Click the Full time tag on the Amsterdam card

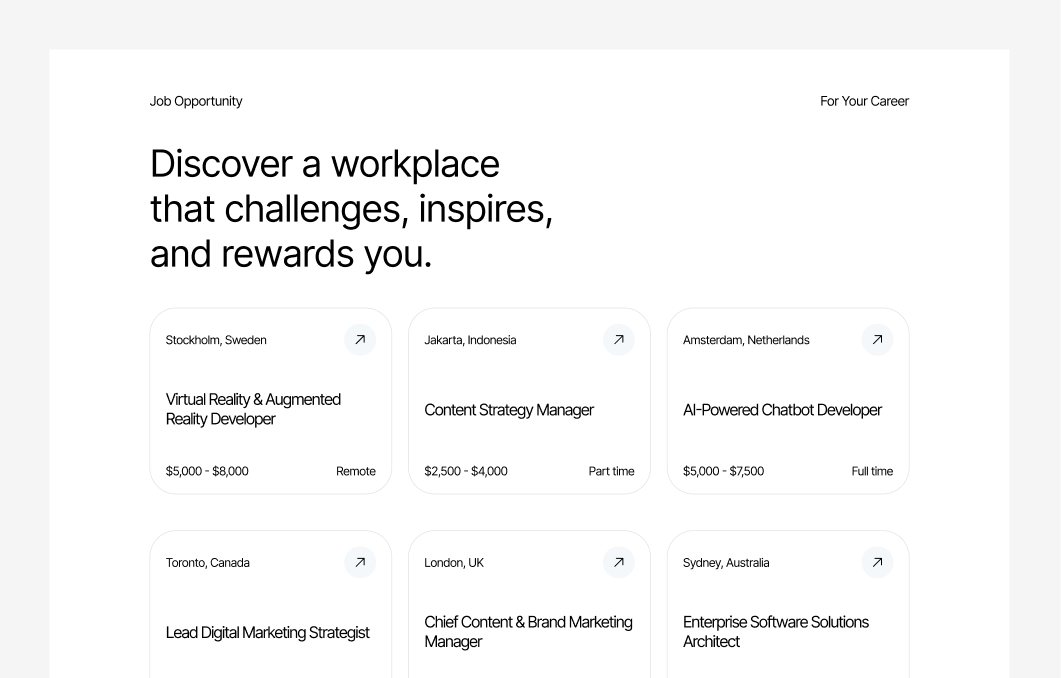point(872,471)
